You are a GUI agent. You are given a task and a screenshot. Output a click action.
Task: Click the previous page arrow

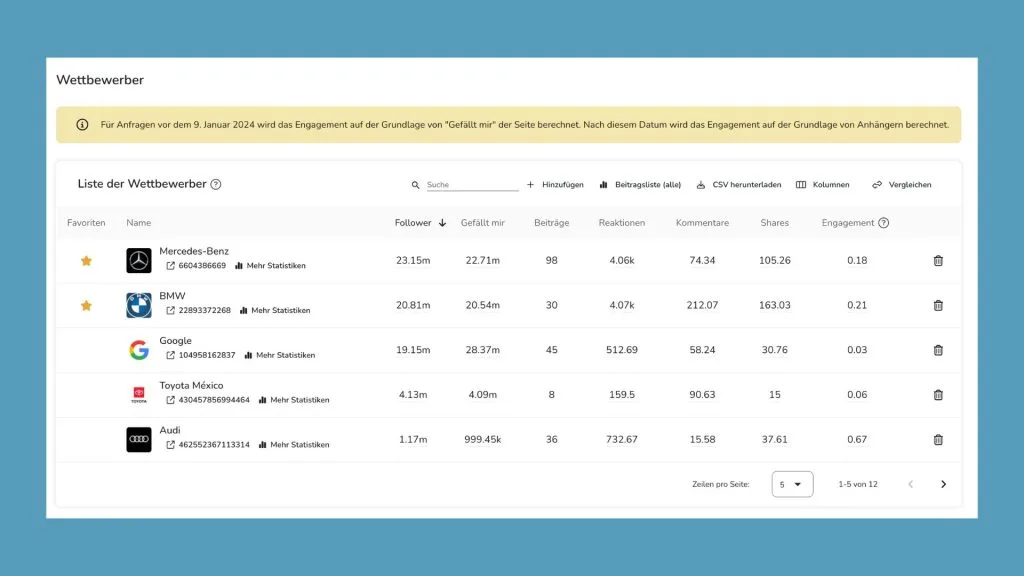tap(910, 484)
